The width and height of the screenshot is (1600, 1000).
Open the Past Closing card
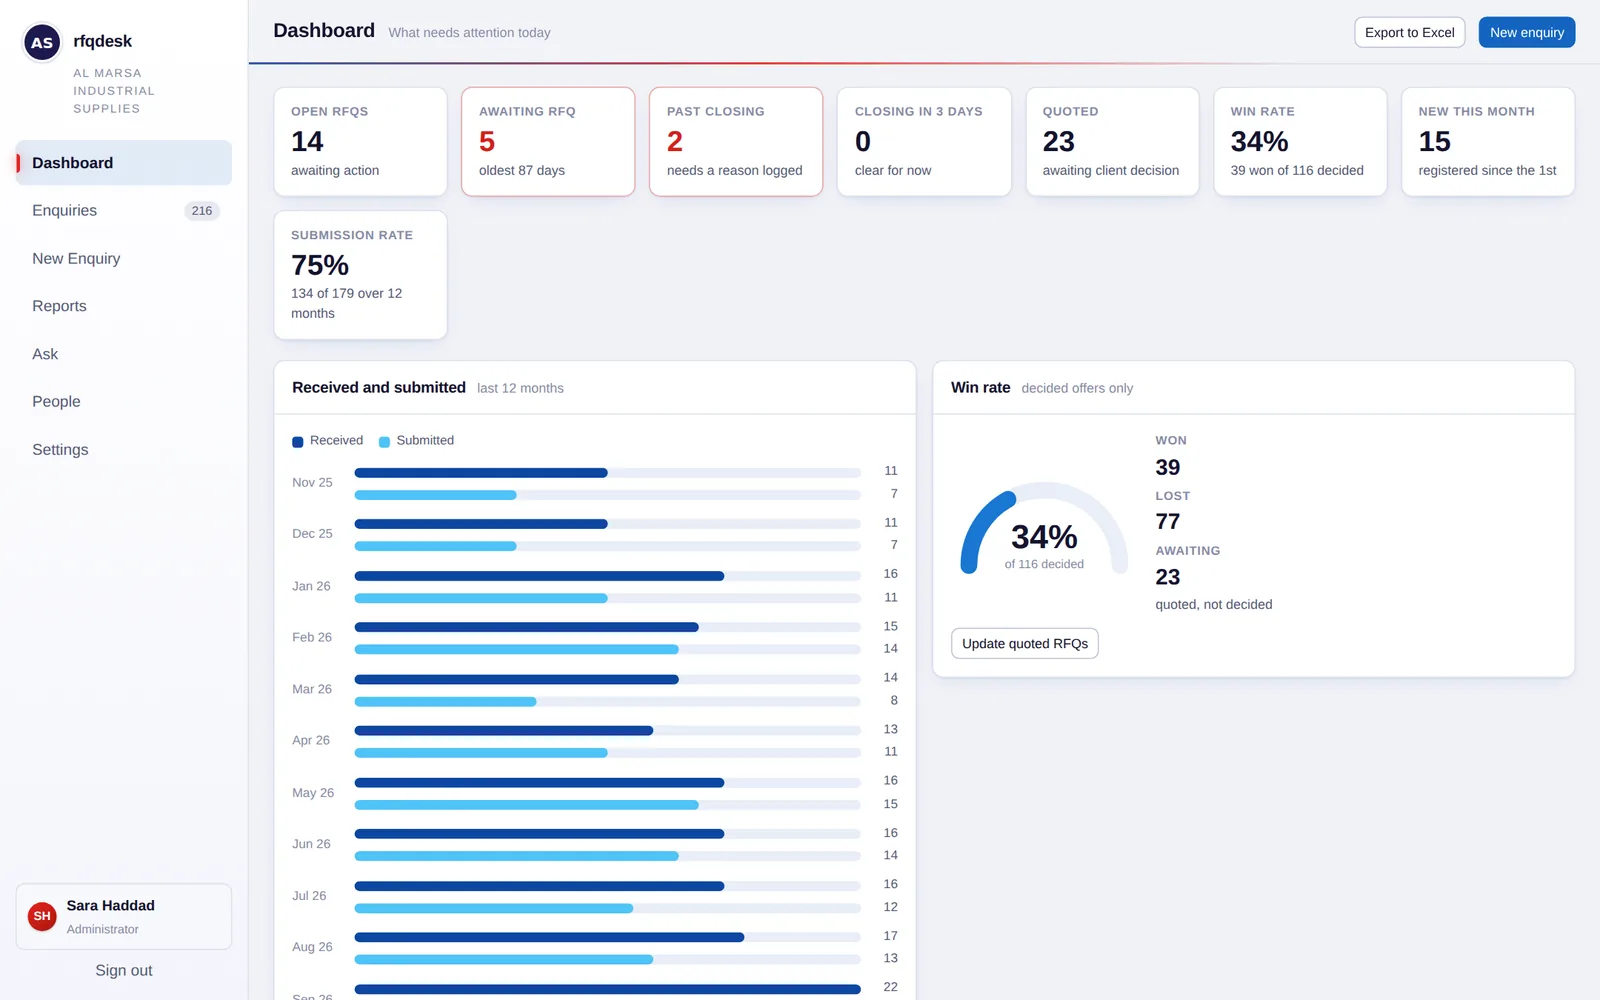tap(736, 142)
